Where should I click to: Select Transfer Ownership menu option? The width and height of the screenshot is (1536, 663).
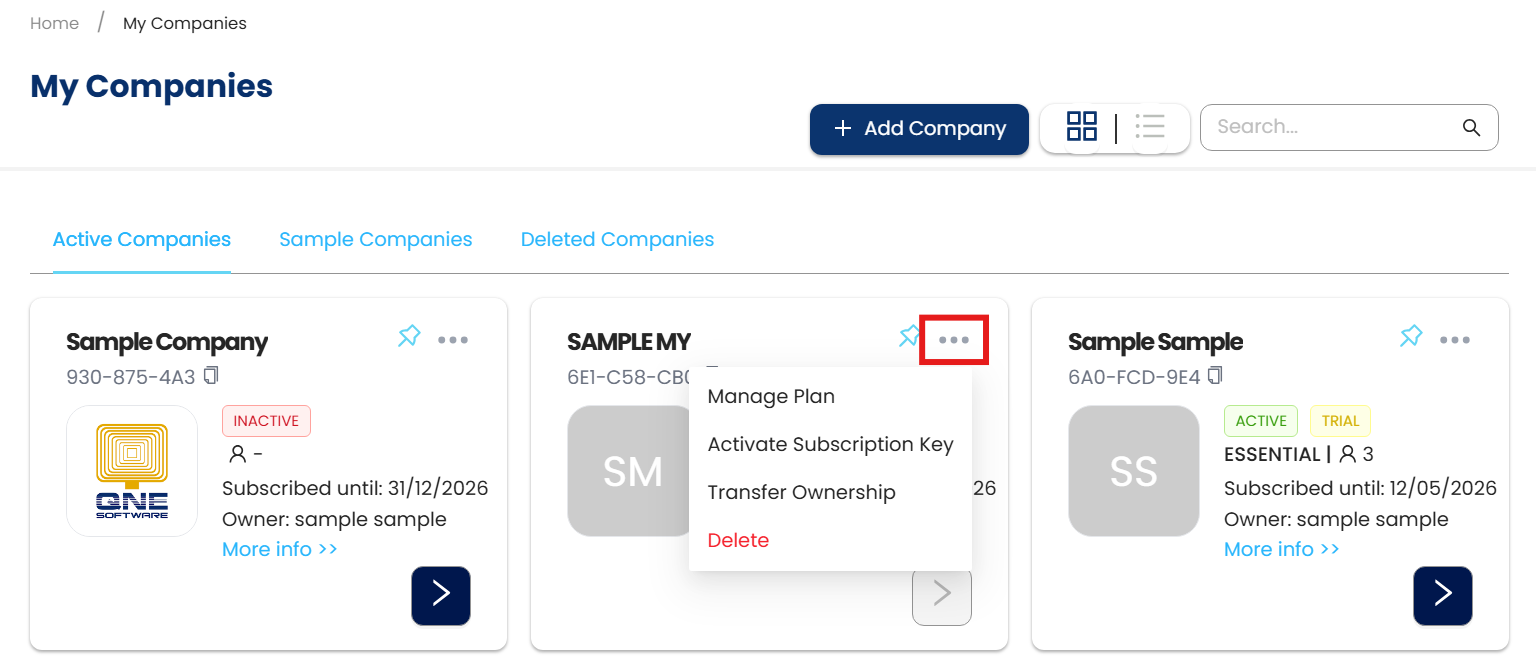tap(801, 492)
